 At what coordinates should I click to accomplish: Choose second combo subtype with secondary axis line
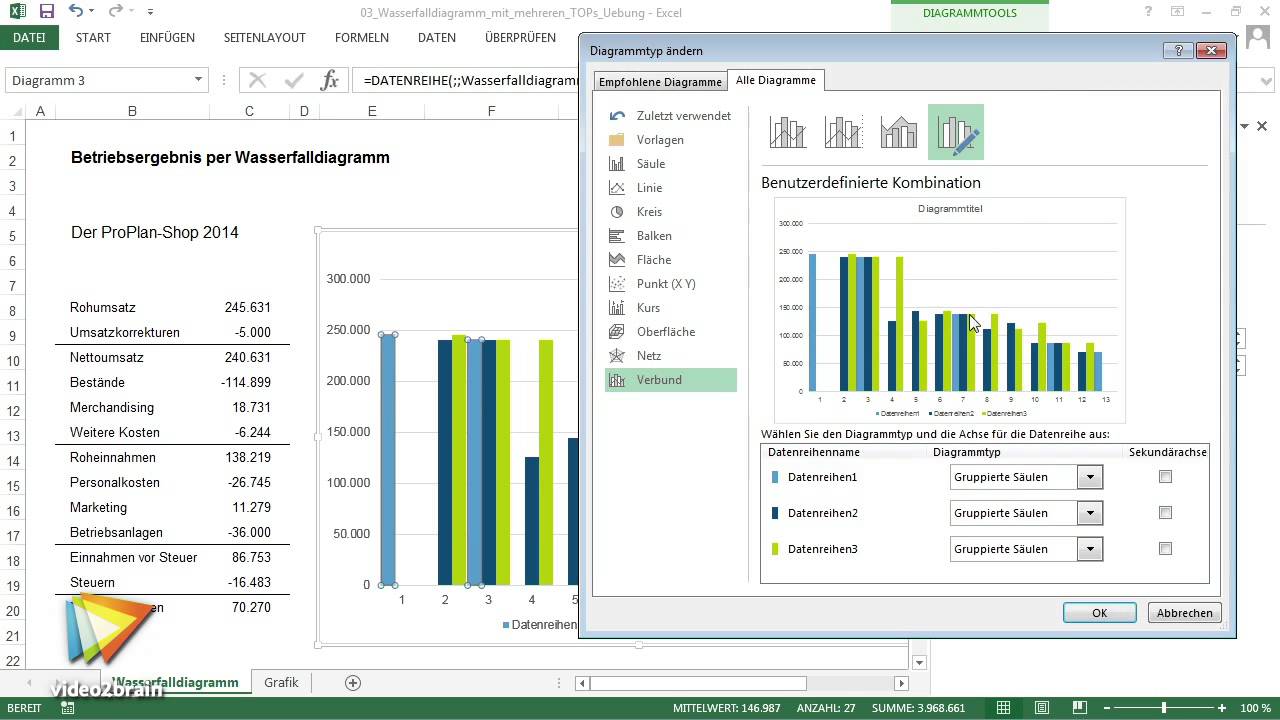[x=843, y=132]
